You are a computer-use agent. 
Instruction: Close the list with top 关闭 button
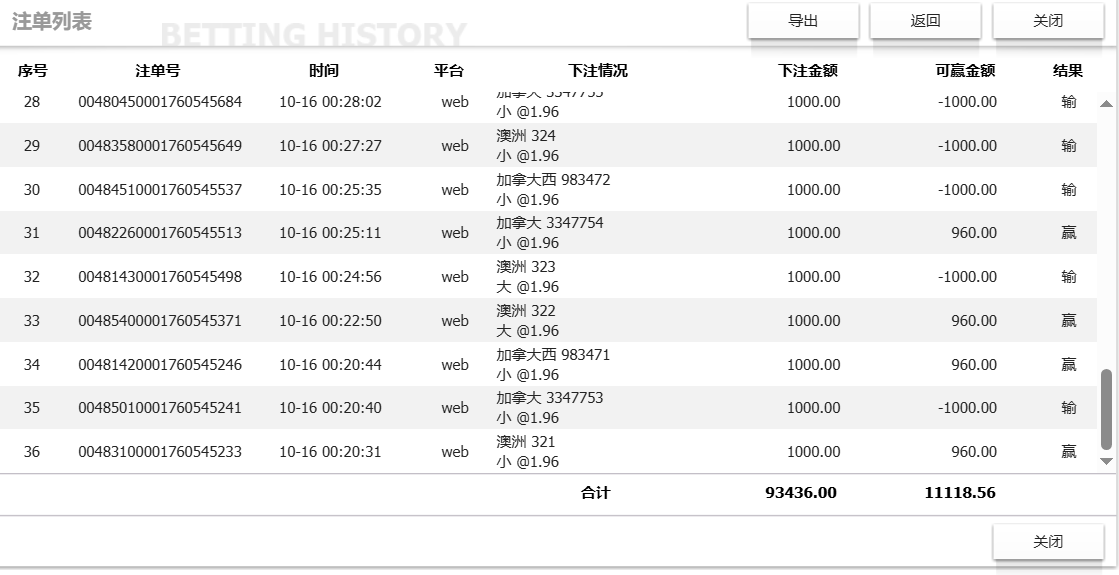[1047, 21]
